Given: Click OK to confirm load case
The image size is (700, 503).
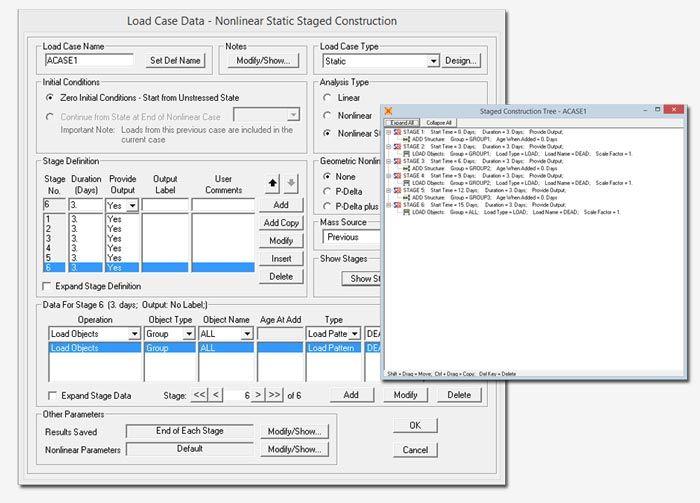Looking at the screenshot, I should click(415, 425).
